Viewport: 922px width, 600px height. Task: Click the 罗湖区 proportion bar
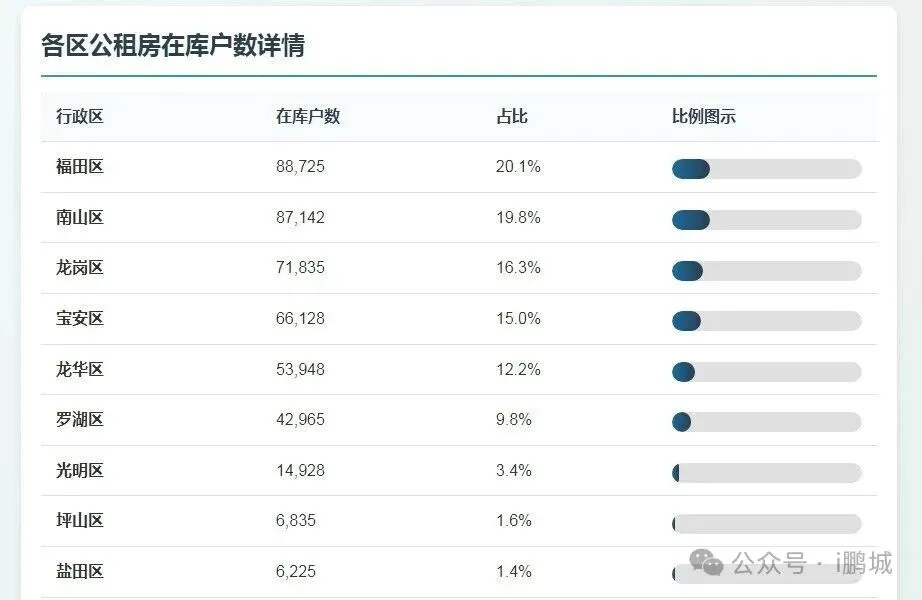tap(767, 422)
